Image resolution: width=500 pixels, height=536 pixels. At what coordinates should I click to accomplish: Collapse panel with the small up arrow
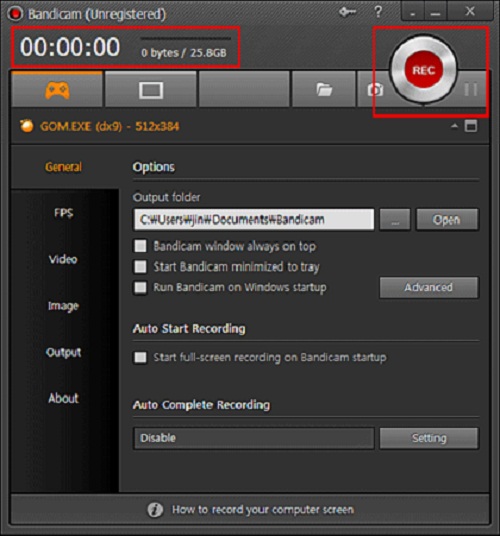pos(454,126)
